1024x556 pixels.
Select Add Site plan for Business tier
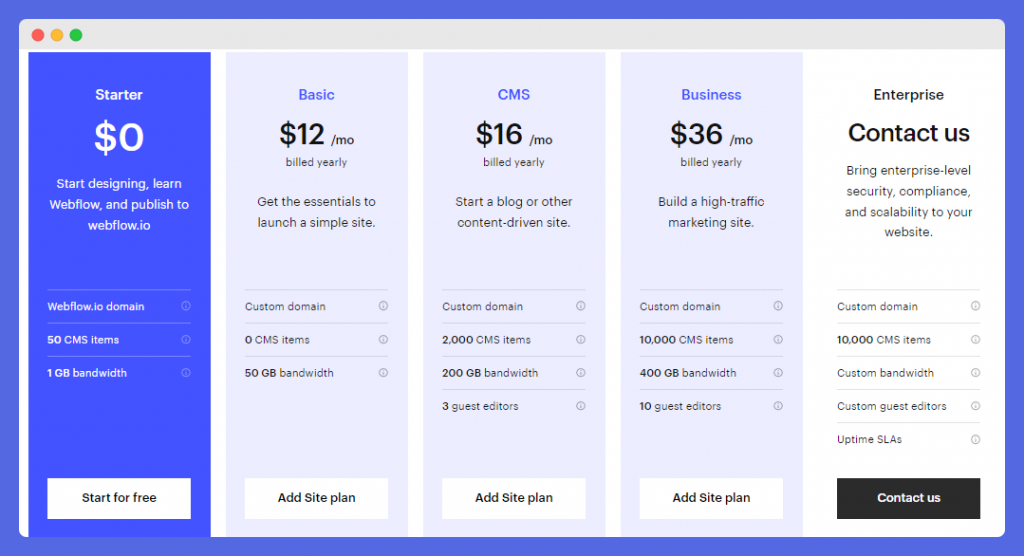[x=711, y=498]
